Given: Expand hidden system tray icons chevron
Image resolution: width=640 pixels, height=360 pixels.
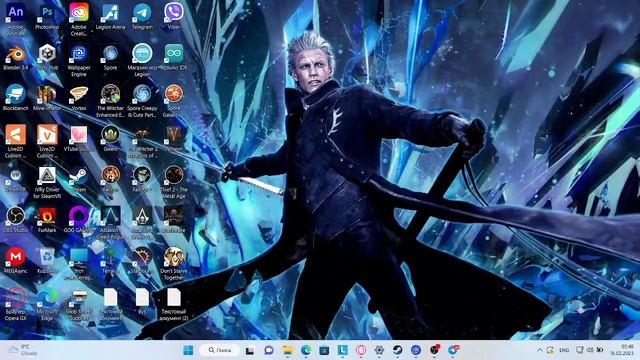Looking at the screenshot, I should (x=540, y=350).
